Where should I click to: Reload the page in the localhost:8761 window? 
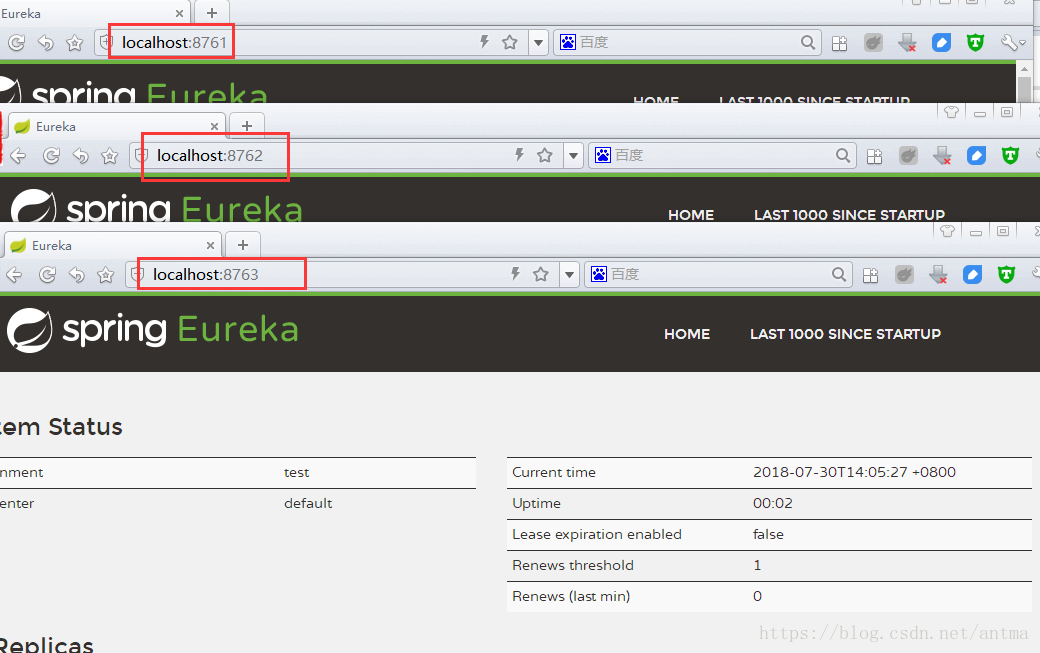click(x=17, y=43)
